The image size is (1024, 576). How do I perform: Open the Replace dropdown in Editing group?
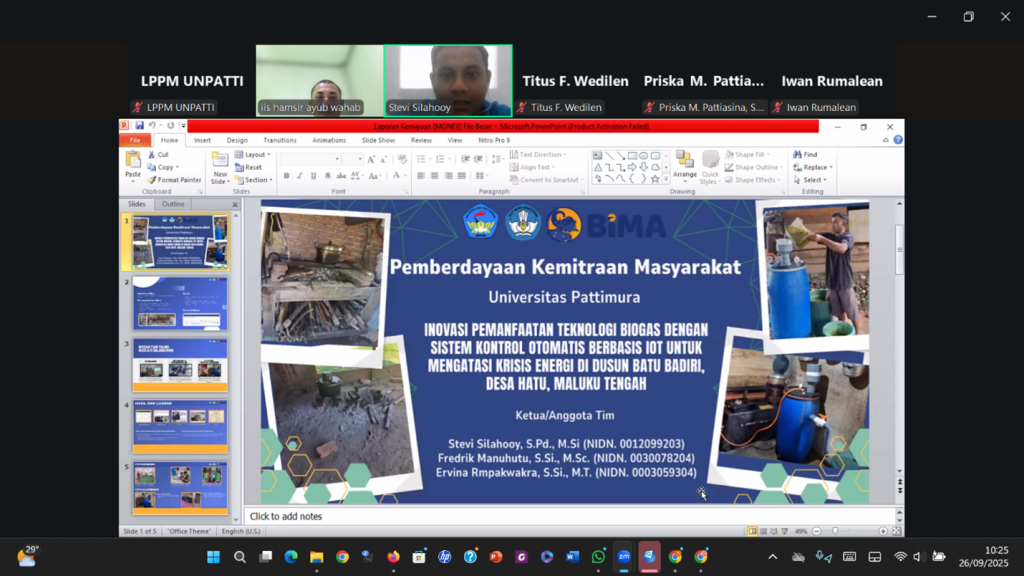tap(814, 167)
